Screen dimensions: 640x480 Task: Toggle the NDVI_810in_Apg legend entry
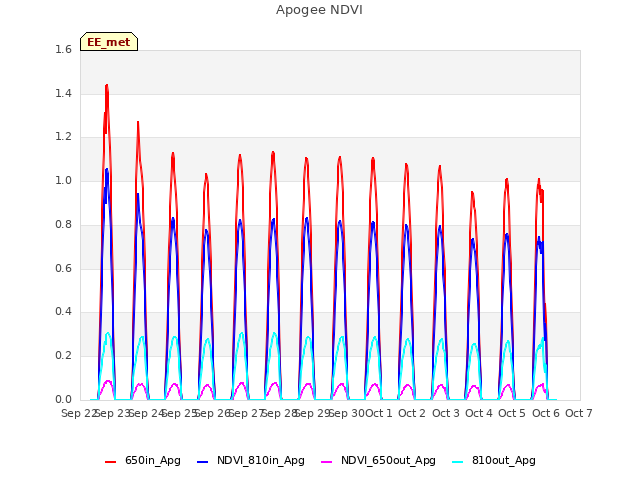251,460
